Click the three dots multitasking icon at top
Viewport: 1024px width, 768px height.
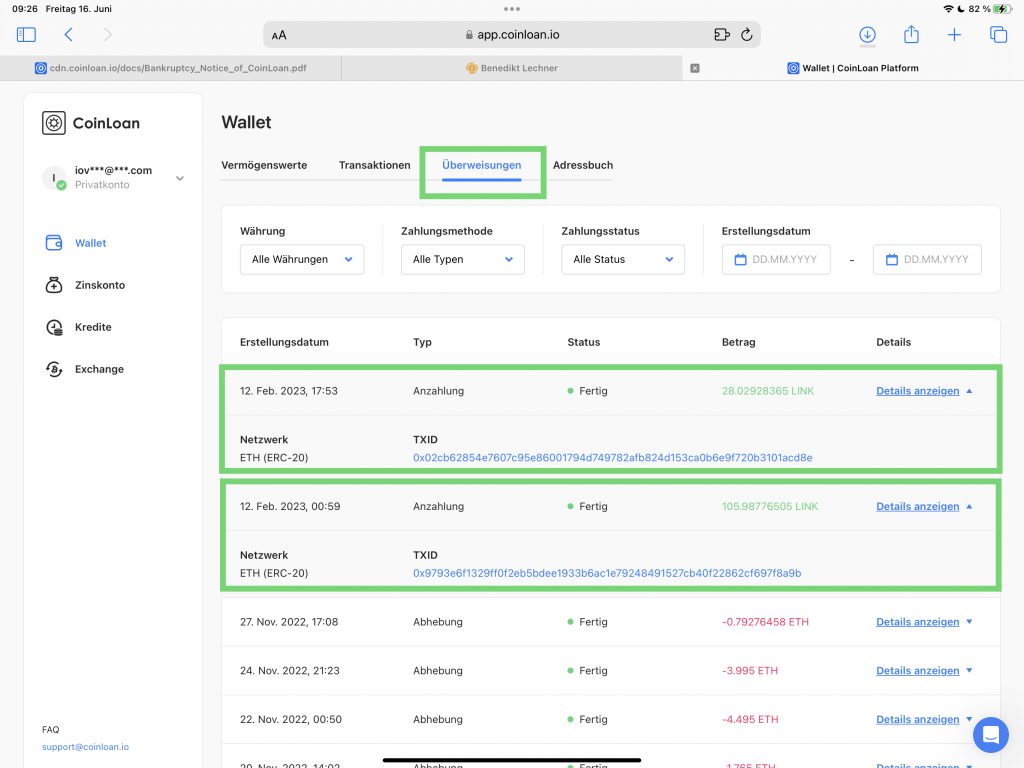click(512, 9)
